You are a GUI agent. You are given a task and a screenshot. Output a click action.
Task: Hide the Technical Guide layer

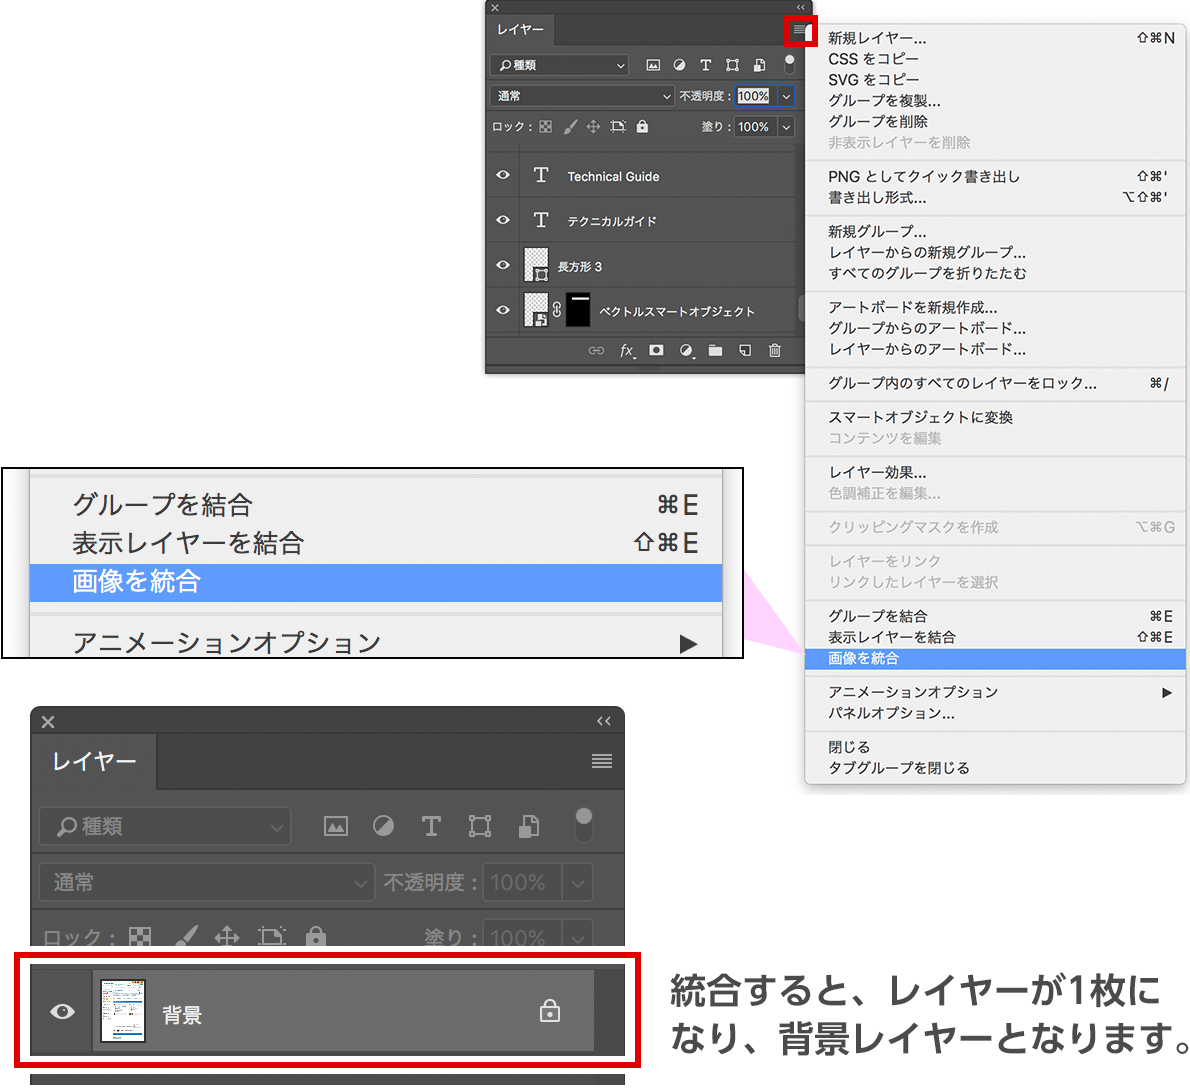coord(502,175)
